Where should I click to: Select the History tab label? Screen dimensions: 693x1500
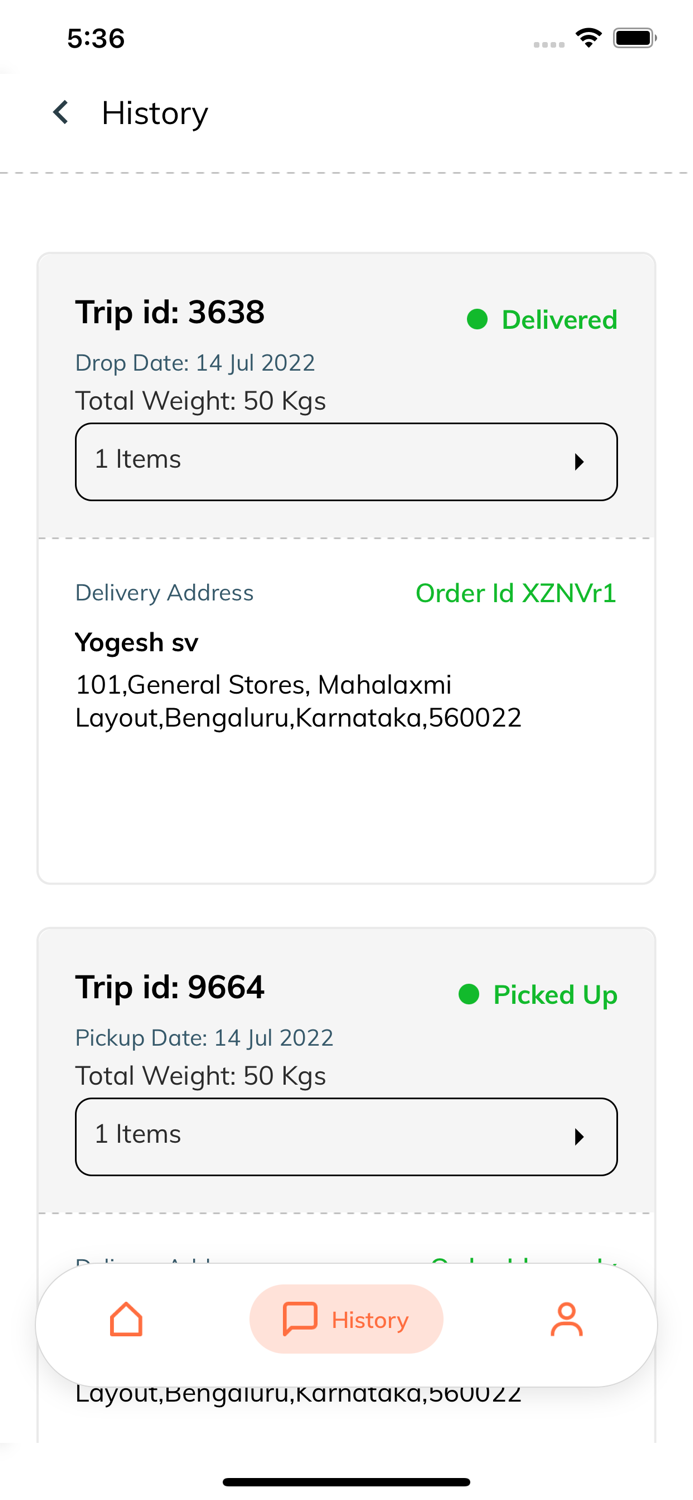click(370, 1320)
